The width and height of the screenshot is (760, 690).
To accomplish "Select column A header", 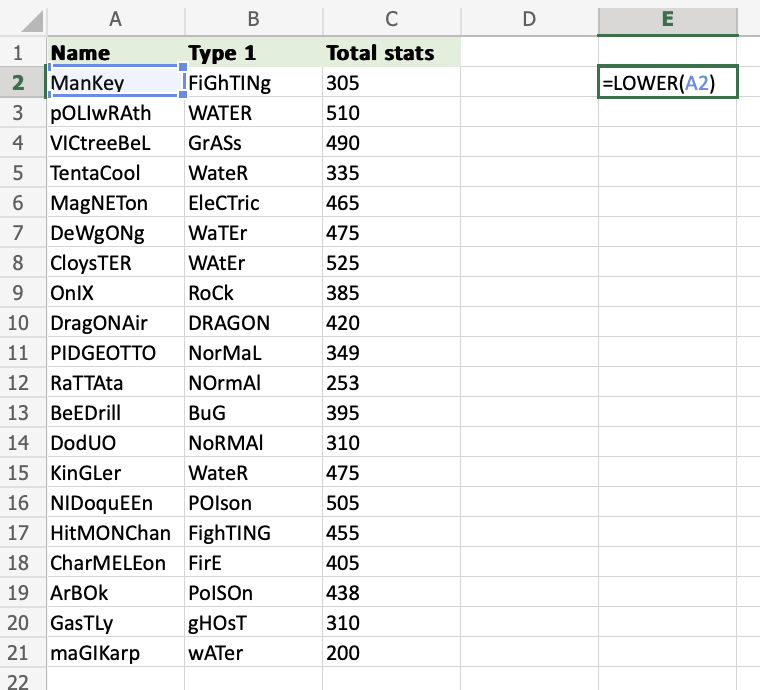I will click(115, 18).
